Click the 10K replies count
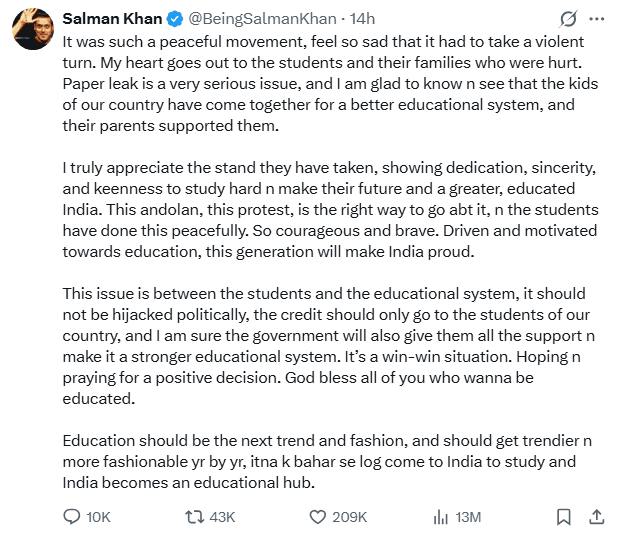Viewport: 622px width, 534px height. pos(98,517)
